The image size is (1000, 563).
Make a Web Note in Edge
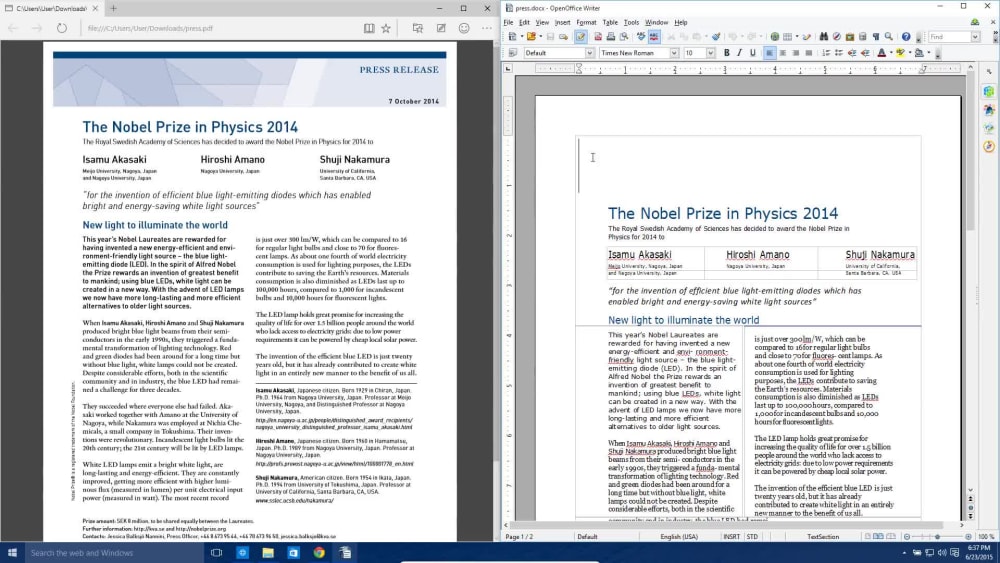[441, 28]
